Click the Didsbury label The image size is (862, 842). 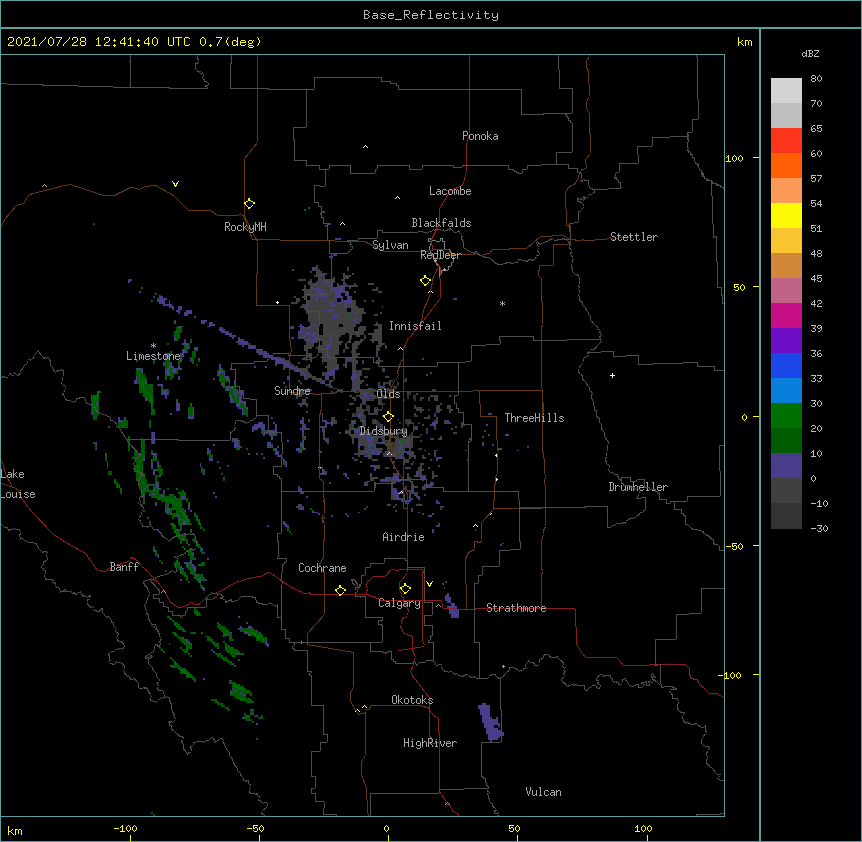tap(384, 431)
